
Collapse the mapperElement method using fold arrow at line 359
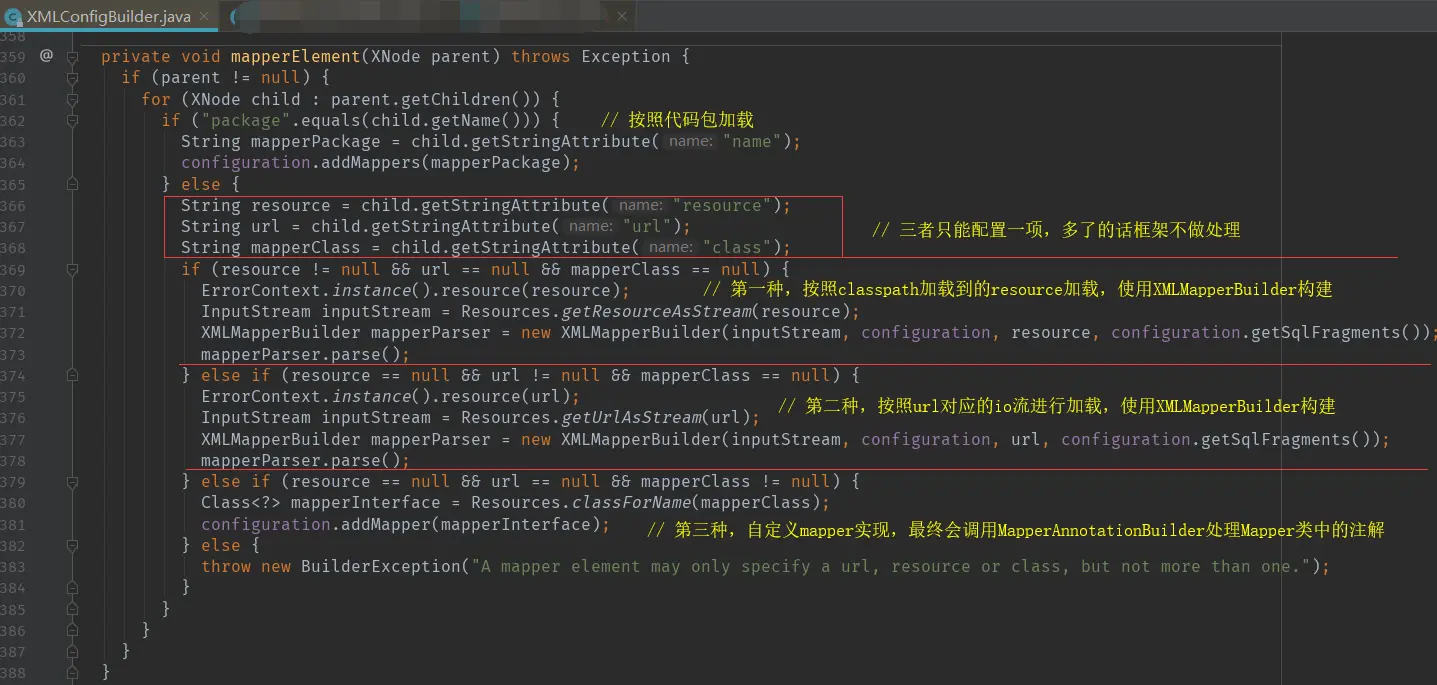(x=71, y=56)
